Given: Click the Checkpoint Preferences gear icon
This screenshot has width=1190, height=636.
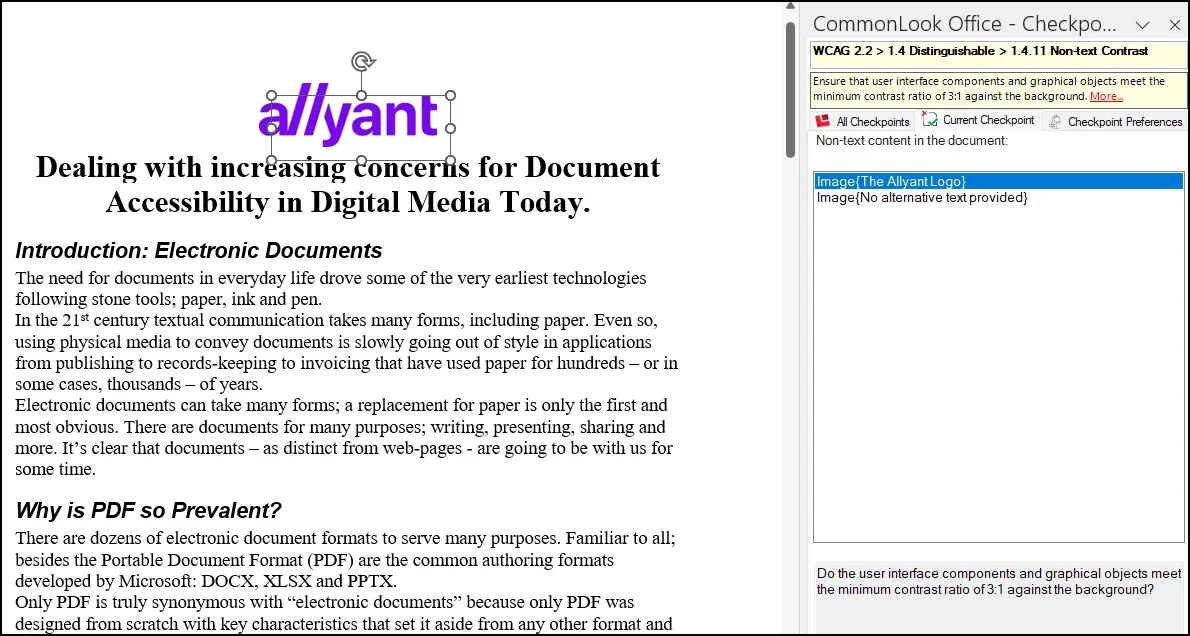Looking at the screenshot, I should 1056,121.
